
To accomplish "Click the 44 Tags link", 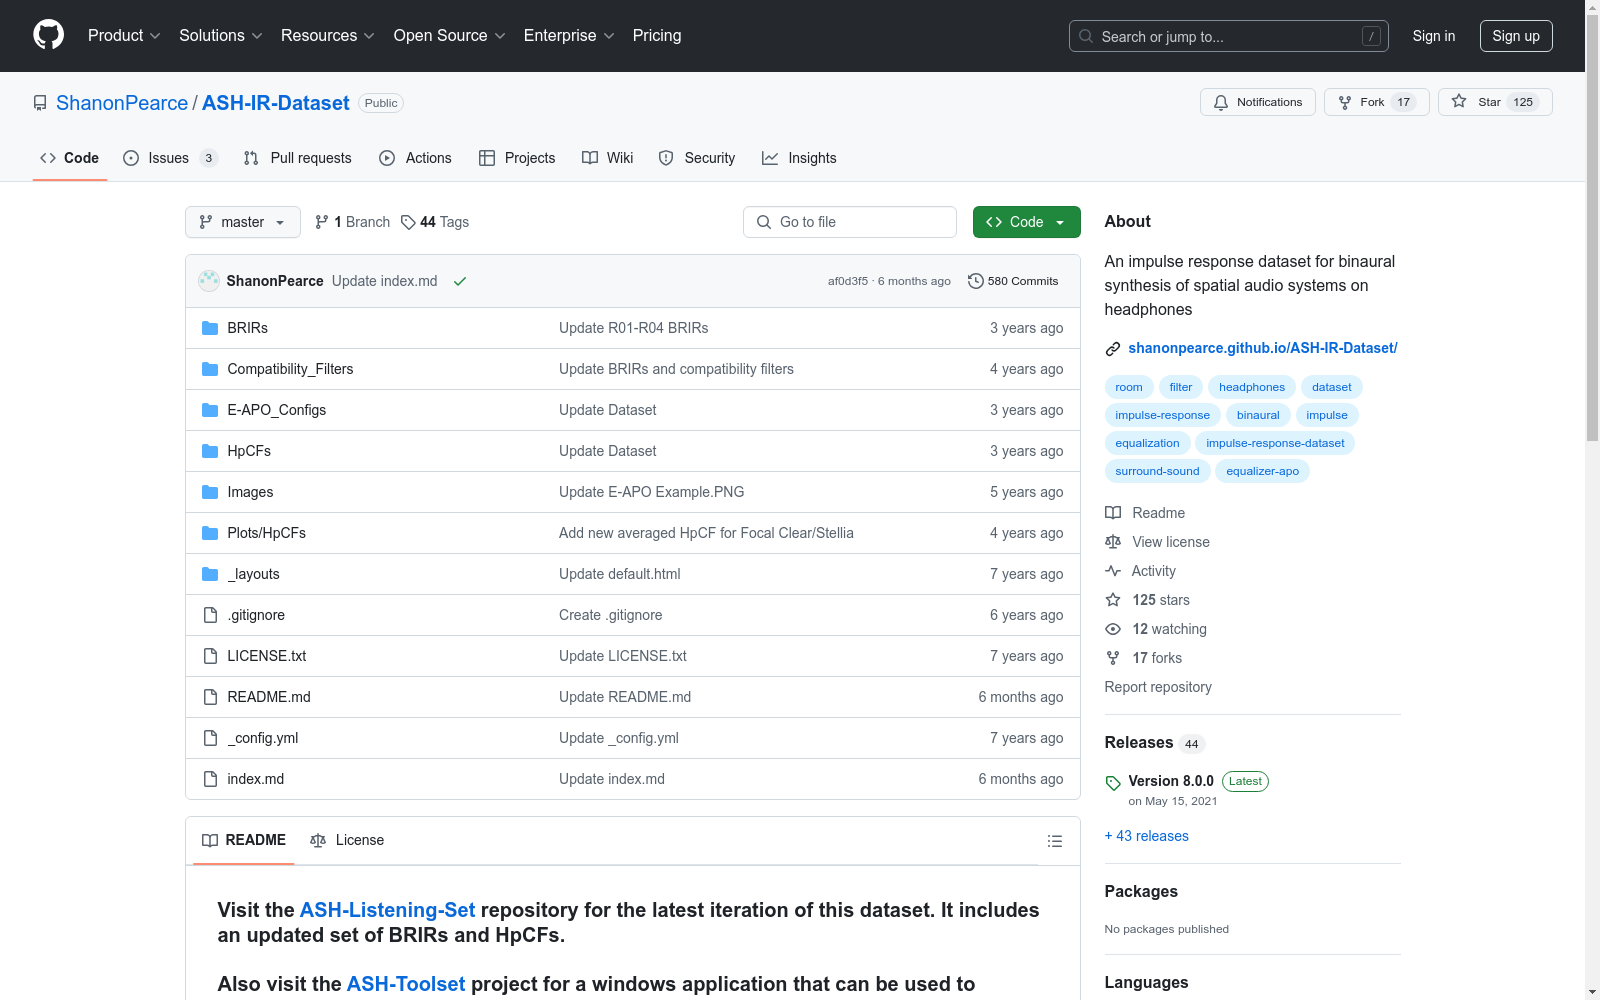I will (x=435, y=222).
